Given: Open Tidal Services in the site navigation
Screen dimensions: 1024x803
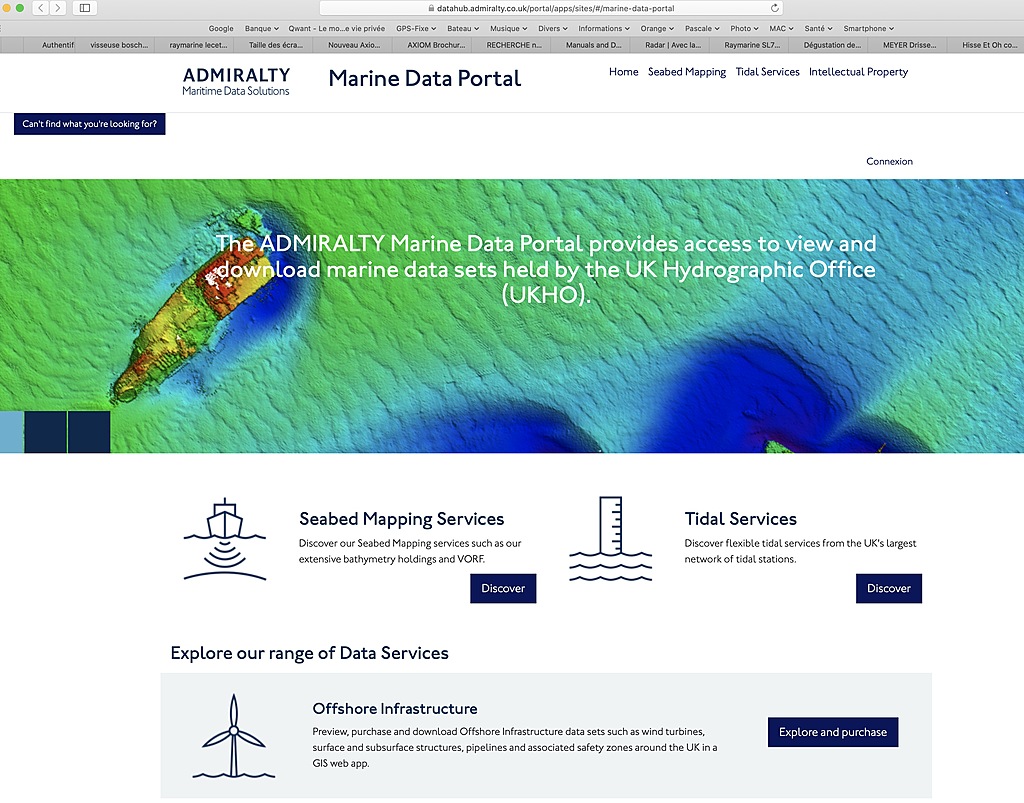Looking at the screenshot, I should 767,72.
